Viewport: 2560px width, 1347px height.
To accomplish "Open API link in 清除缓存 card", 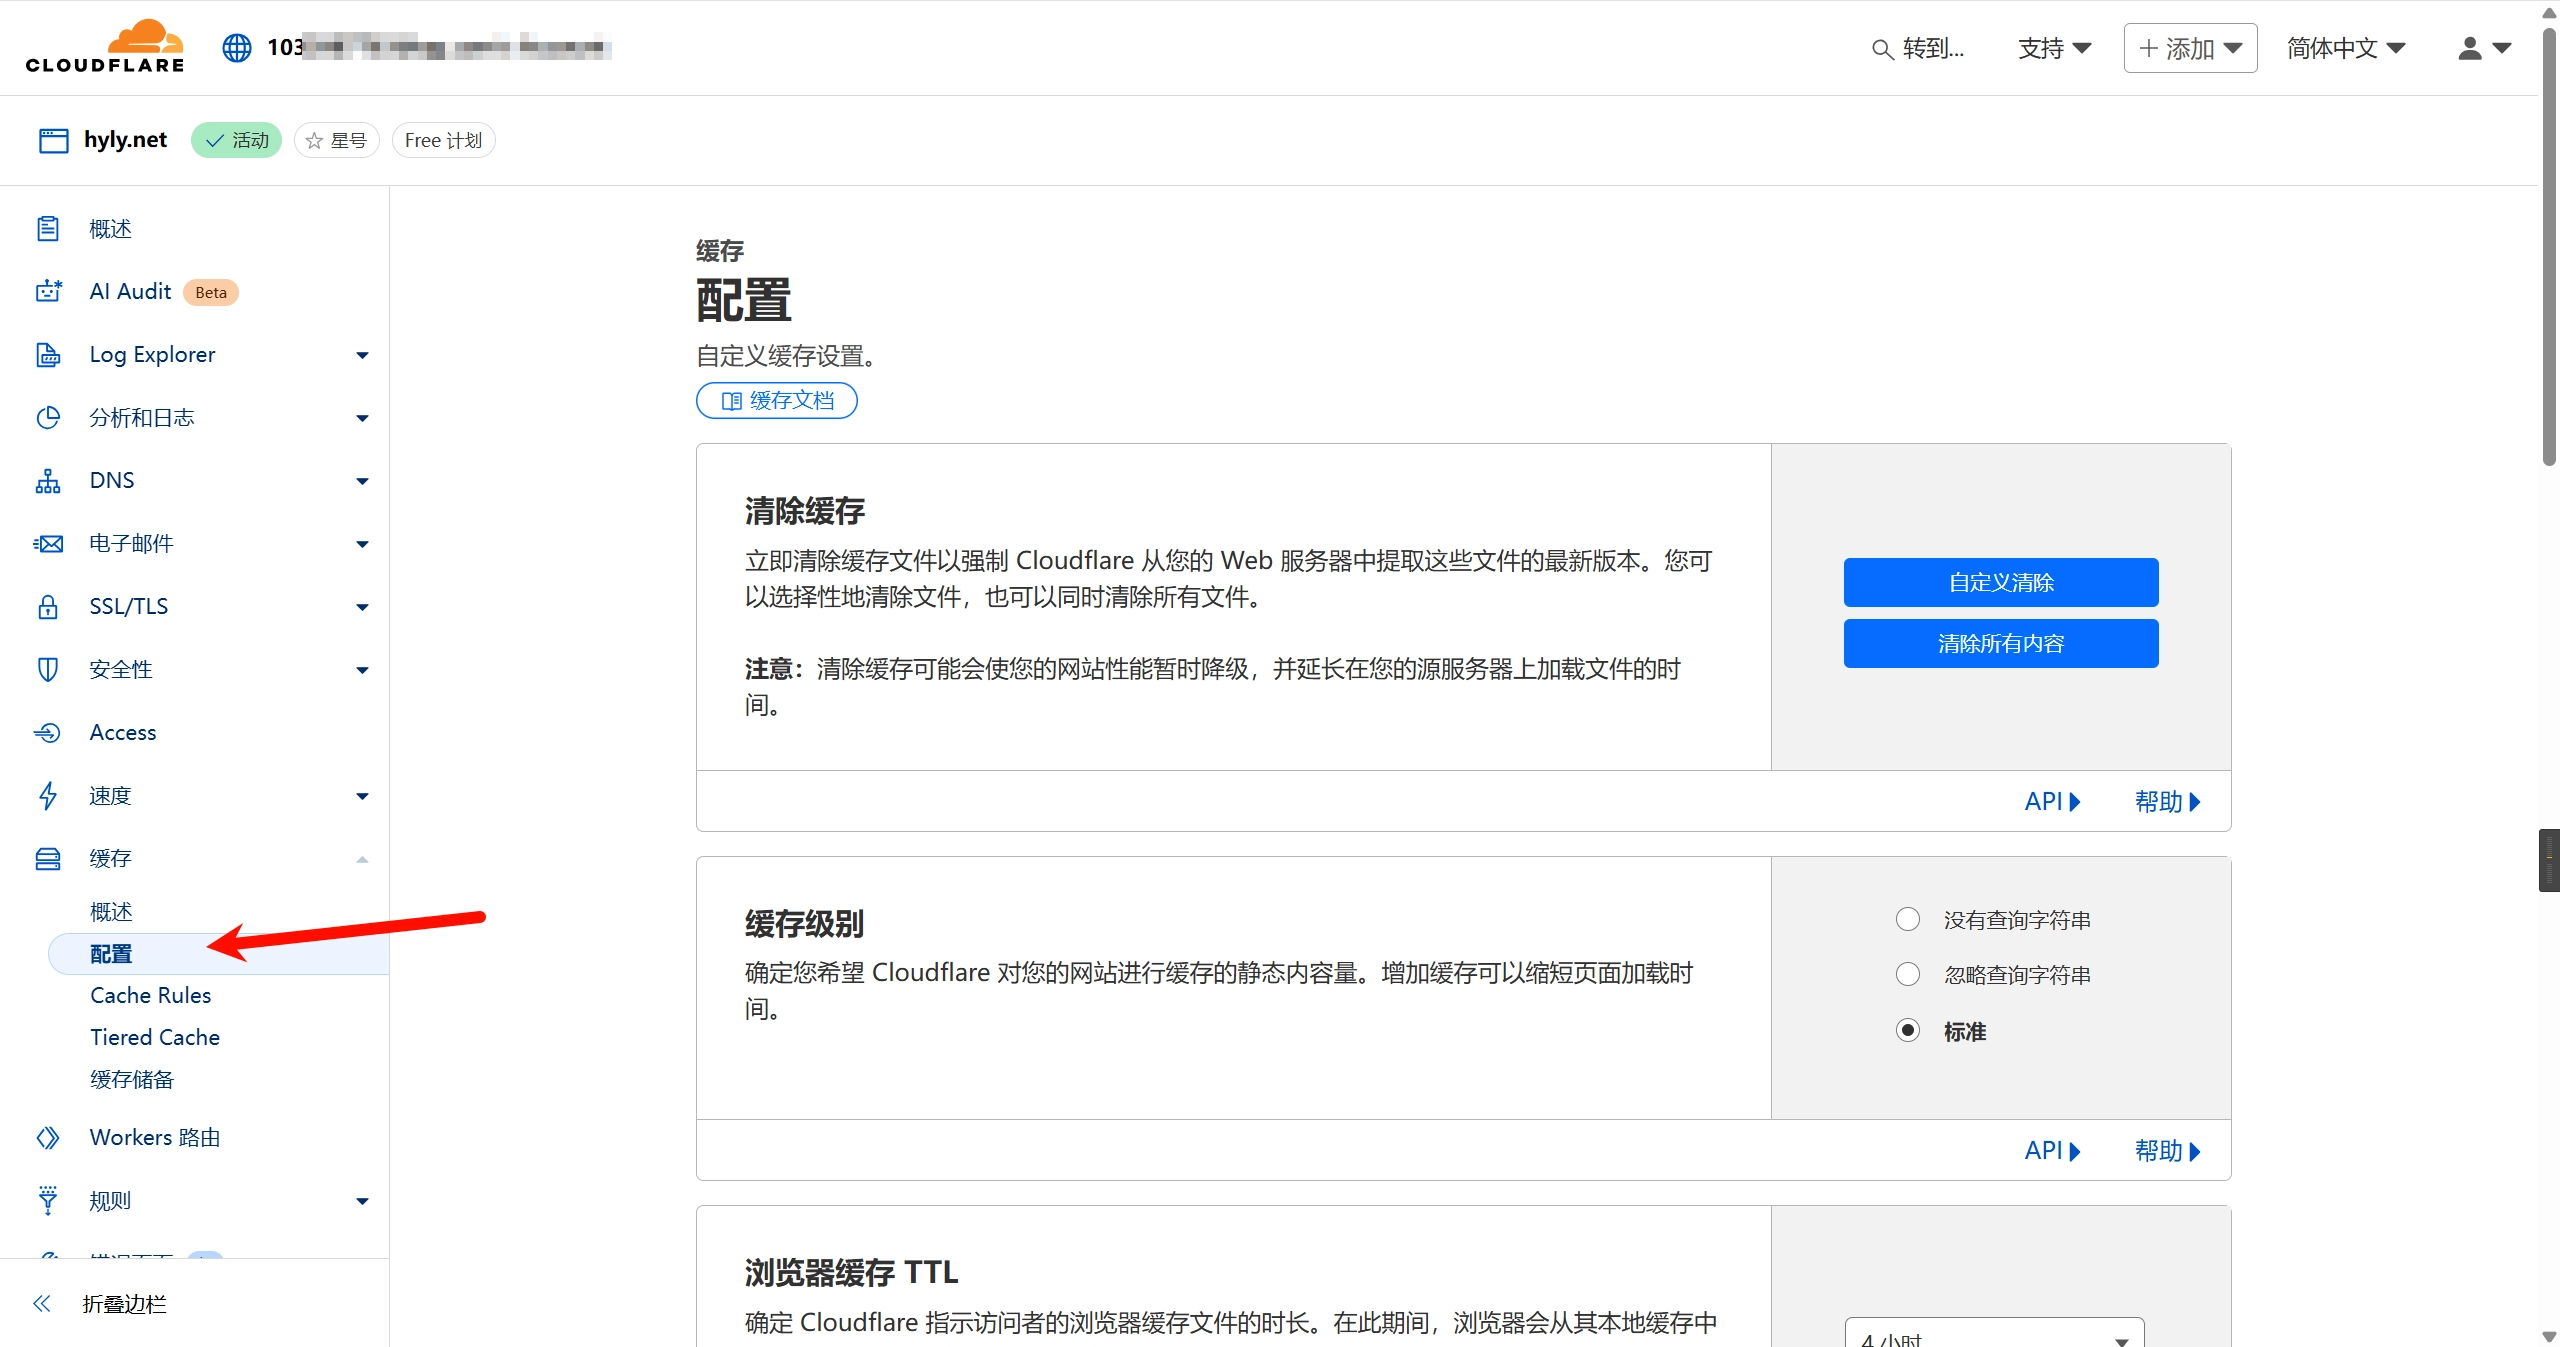I will pyautogui.click(x=2052, y=801).
